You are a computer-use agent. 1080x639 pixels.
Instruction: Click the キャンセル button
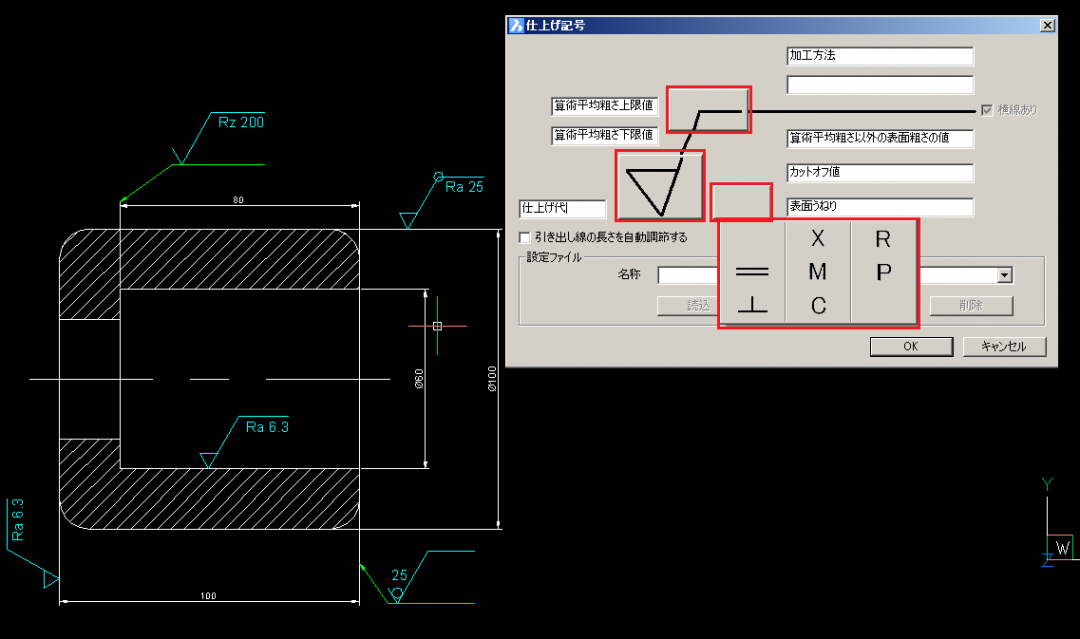[1004, 346]
